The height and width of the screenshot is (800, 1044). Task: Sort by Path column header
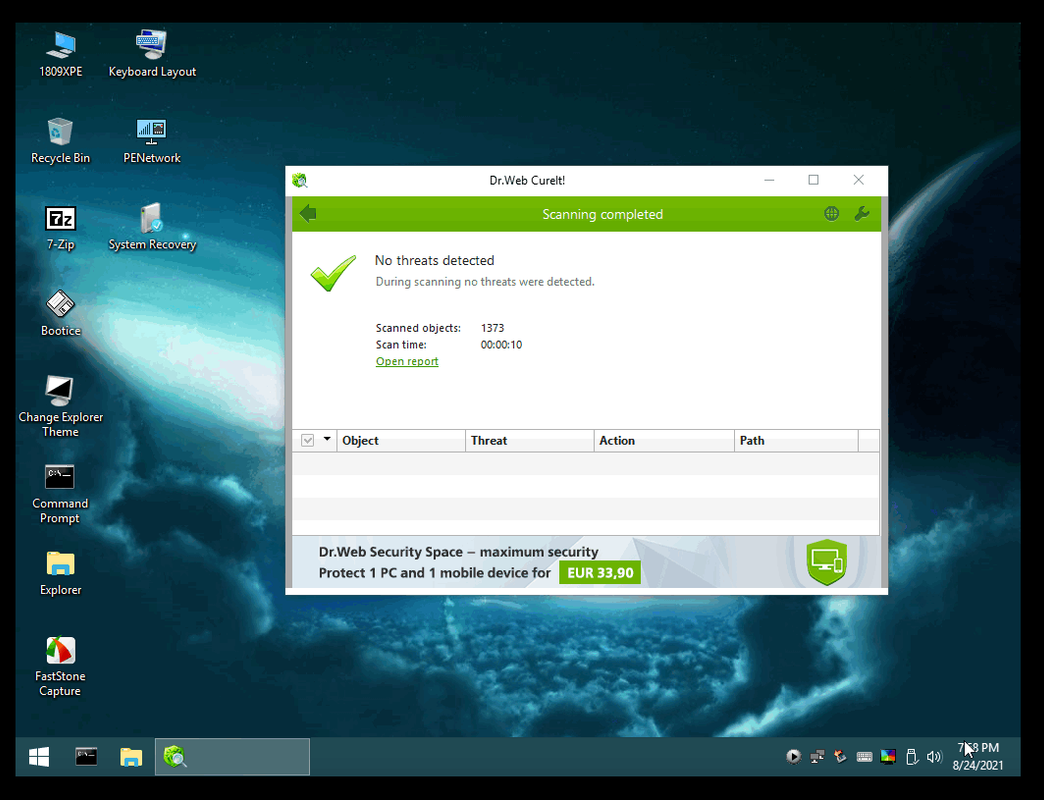coord(796,441)
